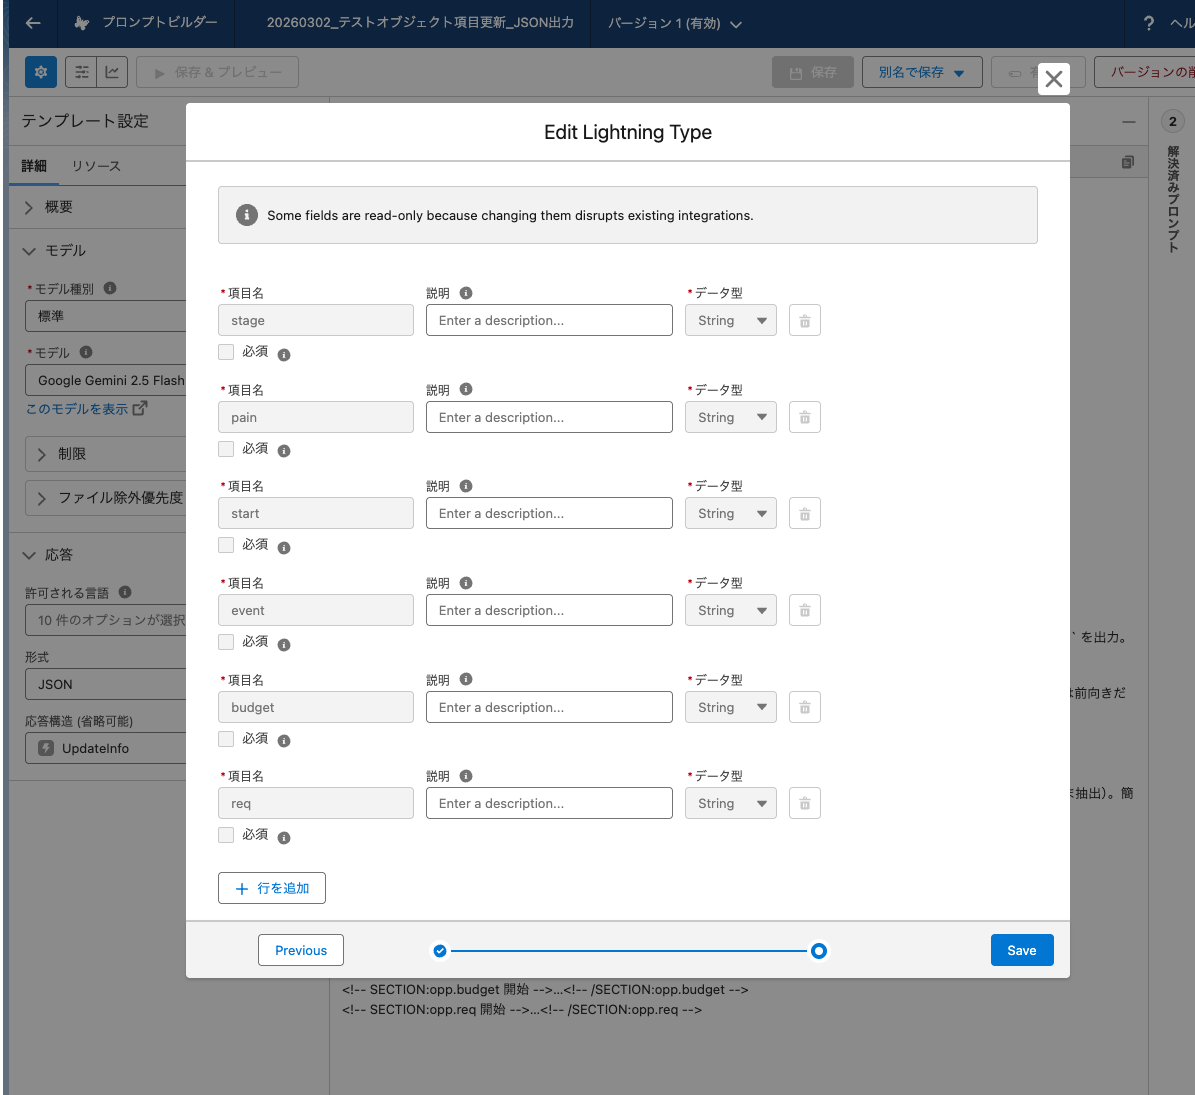Expand the 概要 section
This screenshot has width=1195, height=1095.
(58, 207)
